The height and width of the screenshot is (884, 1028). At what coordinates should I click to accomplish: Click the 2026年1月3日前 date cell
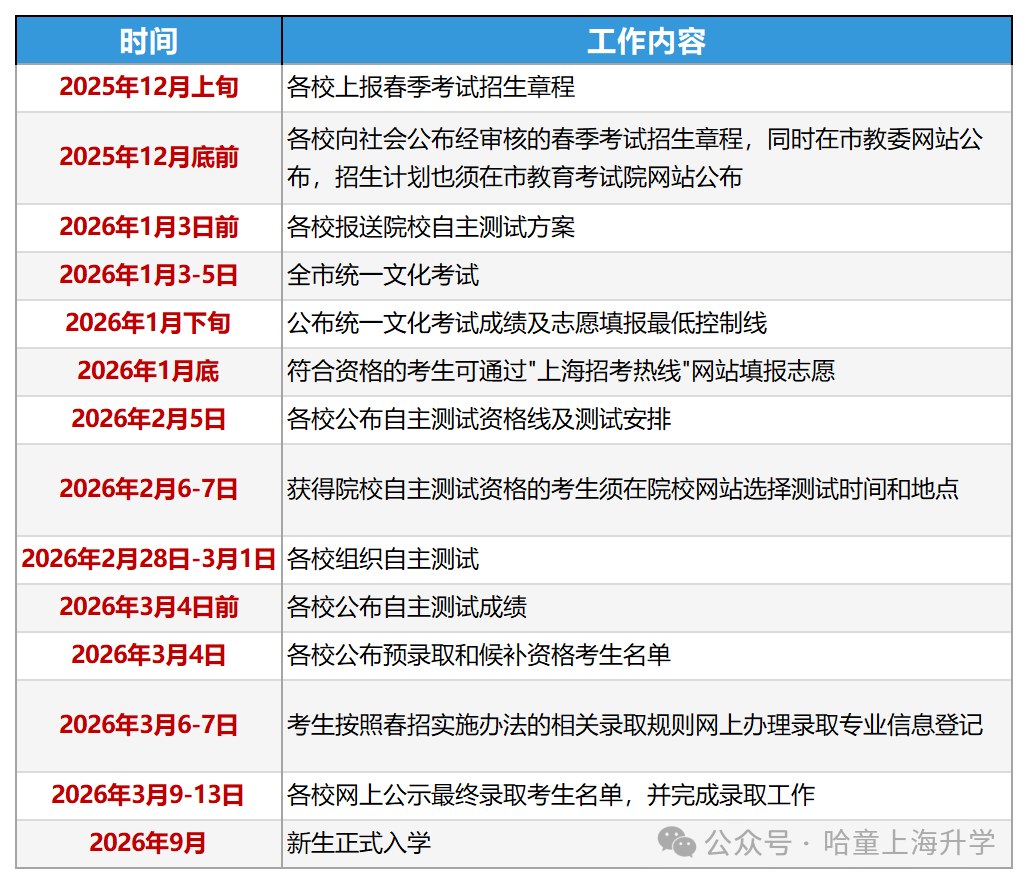tap(149, 228)
